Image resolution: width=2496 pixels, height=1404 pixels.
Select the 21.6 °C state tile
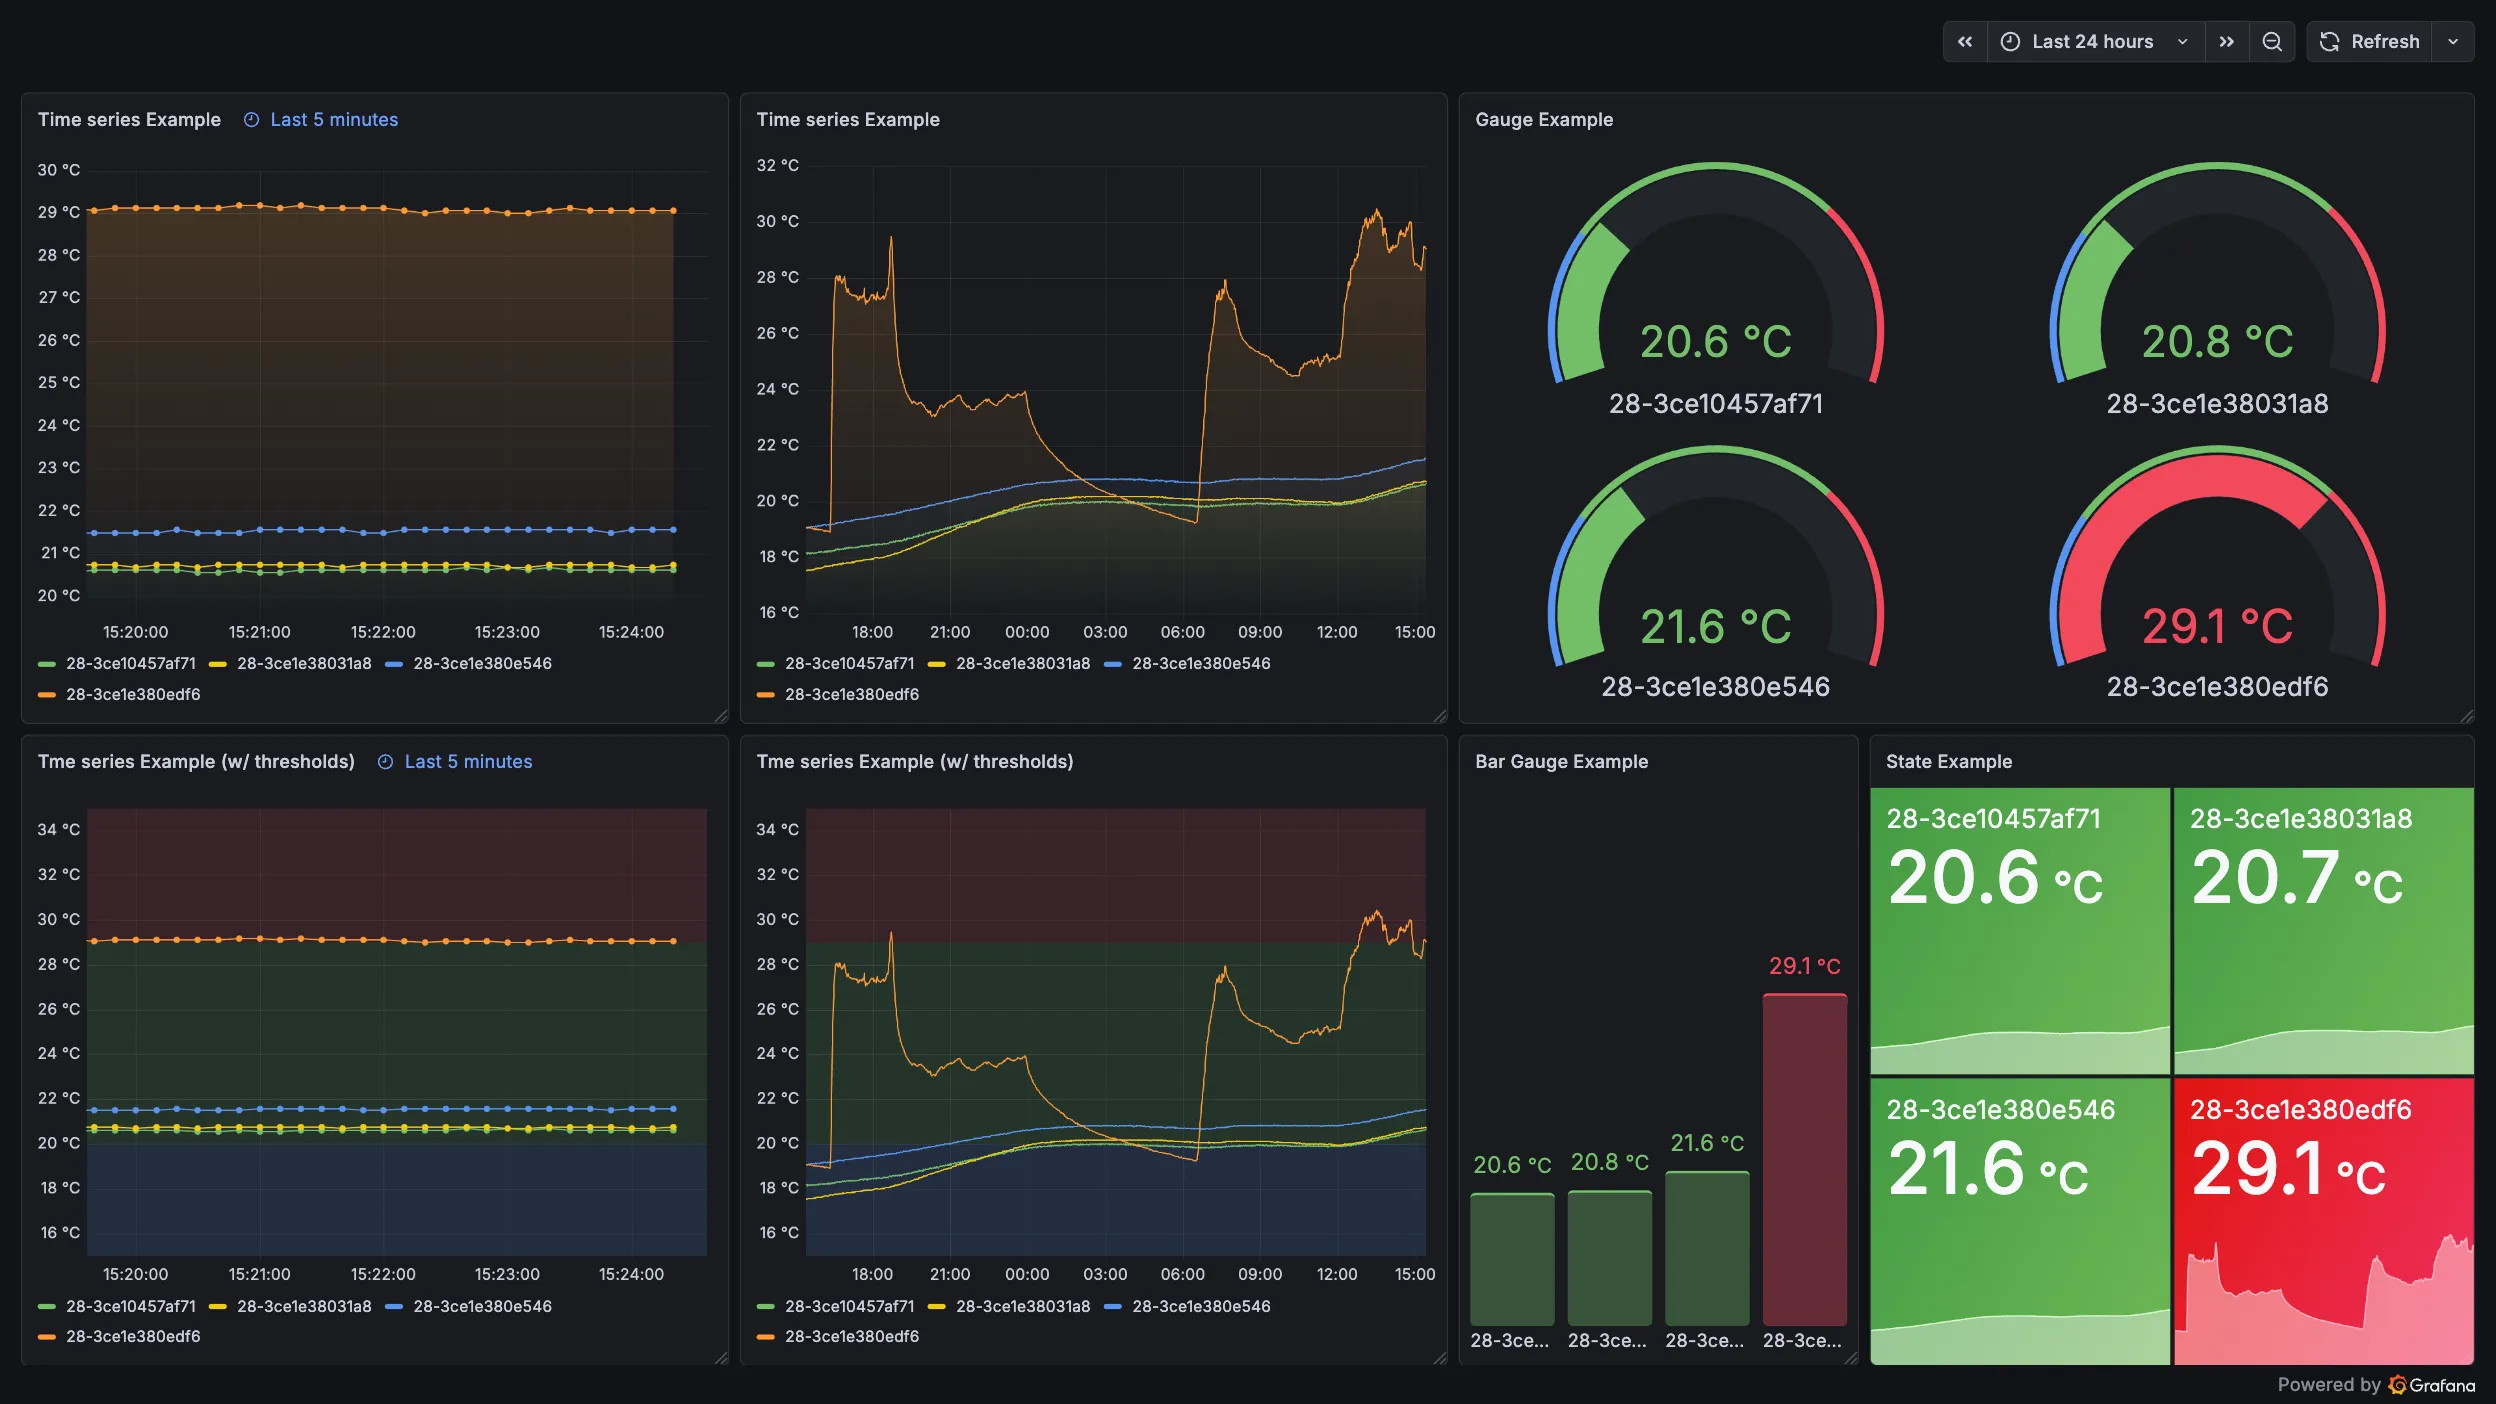2020,1221
